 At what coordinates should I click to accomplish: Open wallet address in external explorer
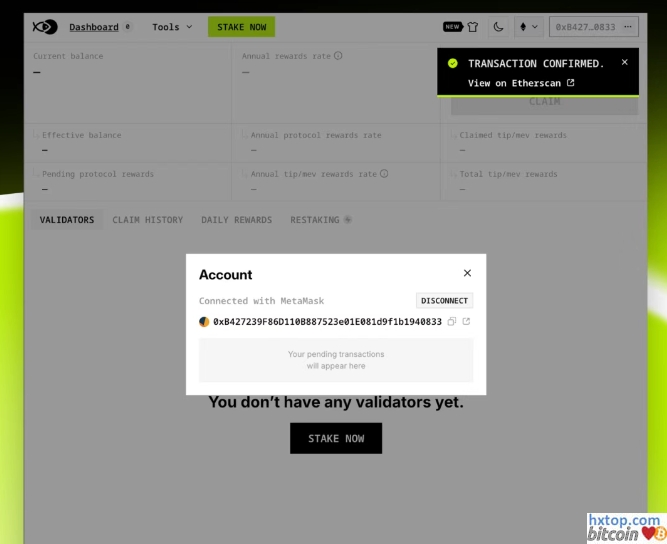tap(466, 322)
